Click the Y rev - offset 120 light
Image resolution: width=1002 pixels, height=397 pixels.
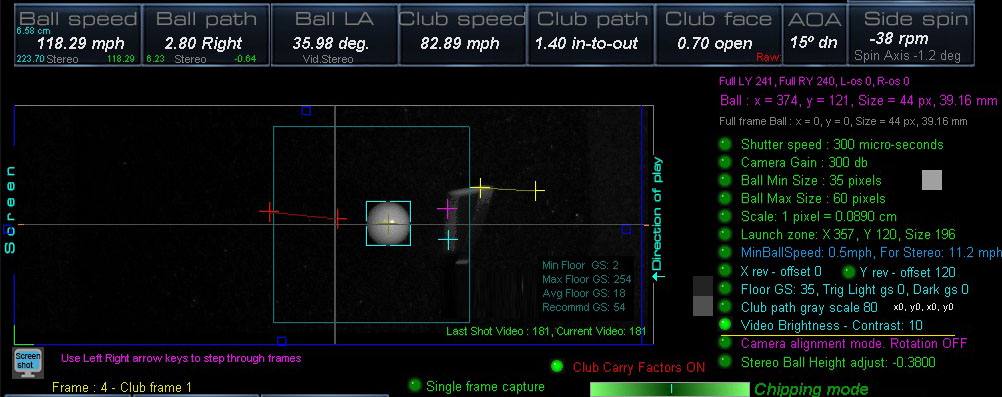(849, 271)
